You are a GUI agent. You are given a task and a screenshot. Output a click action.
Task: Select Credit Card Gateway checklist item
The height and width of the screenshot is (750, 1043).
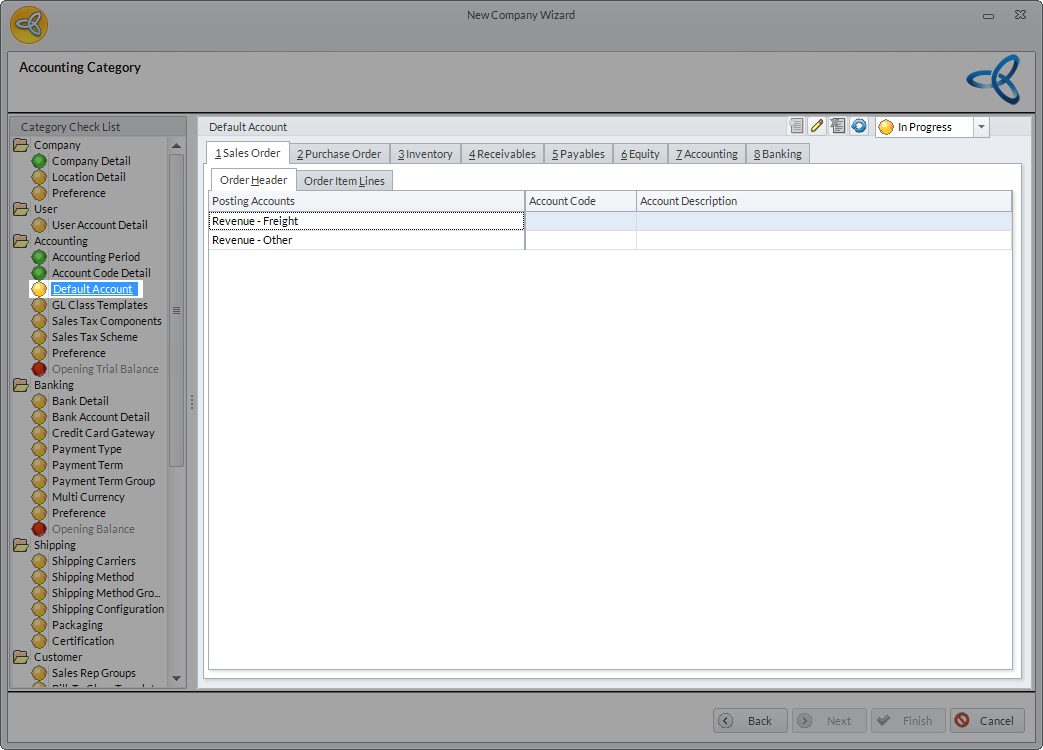pos(103,433)
